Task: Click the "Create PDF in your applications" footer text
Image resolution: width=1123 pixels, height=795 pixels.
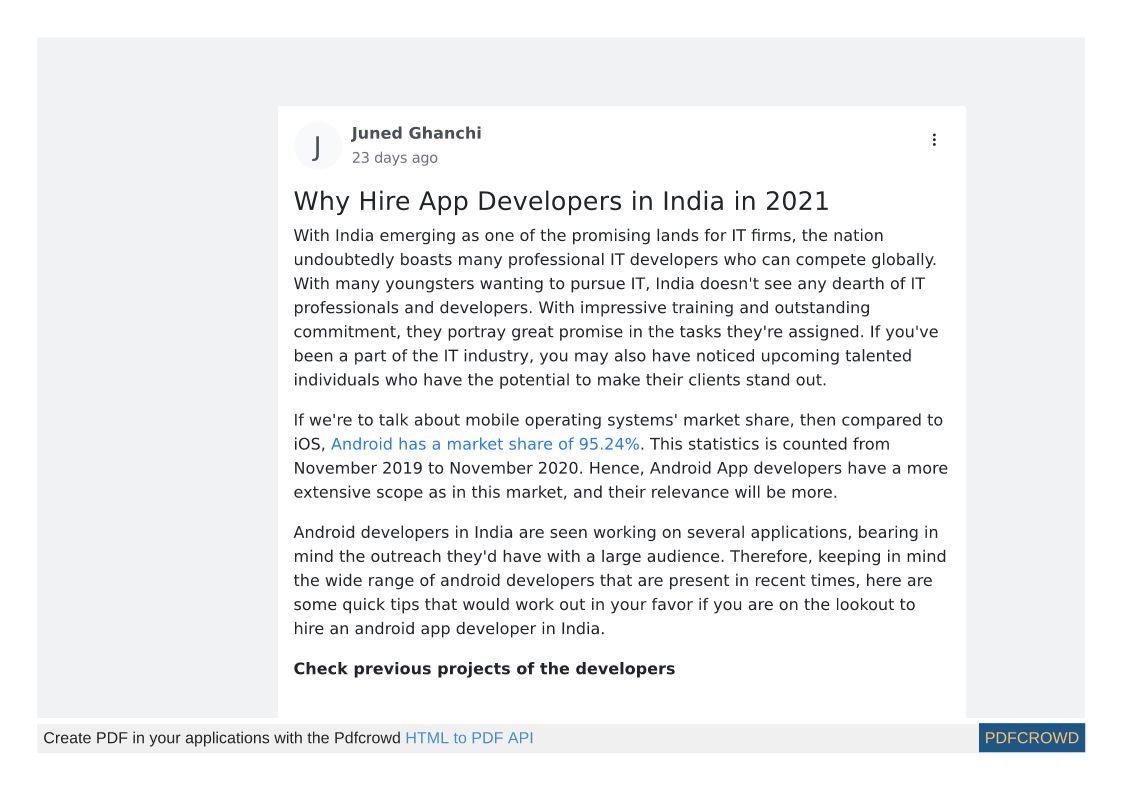Action: click(x=222, y=738)
